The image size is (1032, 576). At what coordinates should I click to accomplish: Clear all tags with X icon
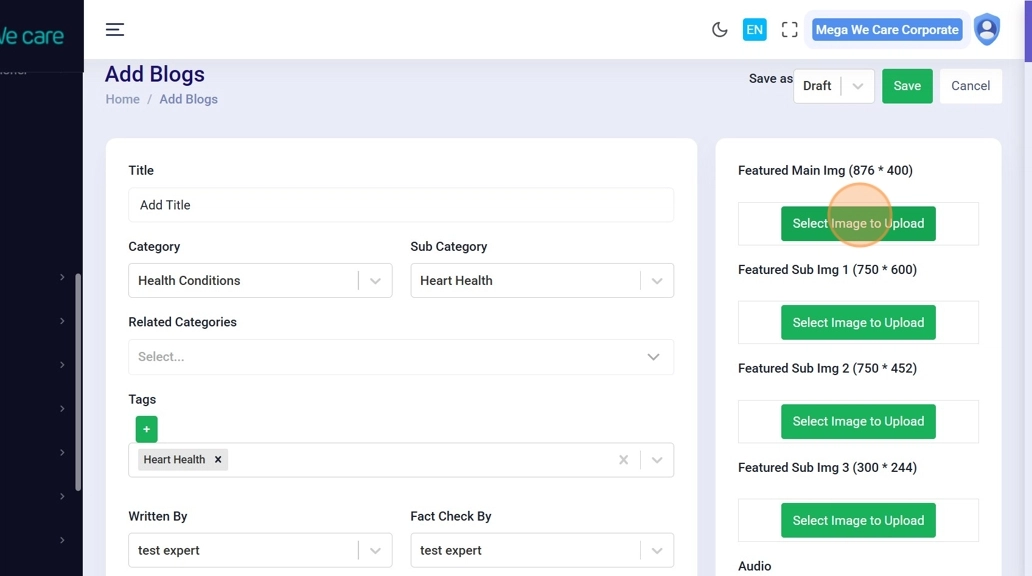[x=623, y=460]
